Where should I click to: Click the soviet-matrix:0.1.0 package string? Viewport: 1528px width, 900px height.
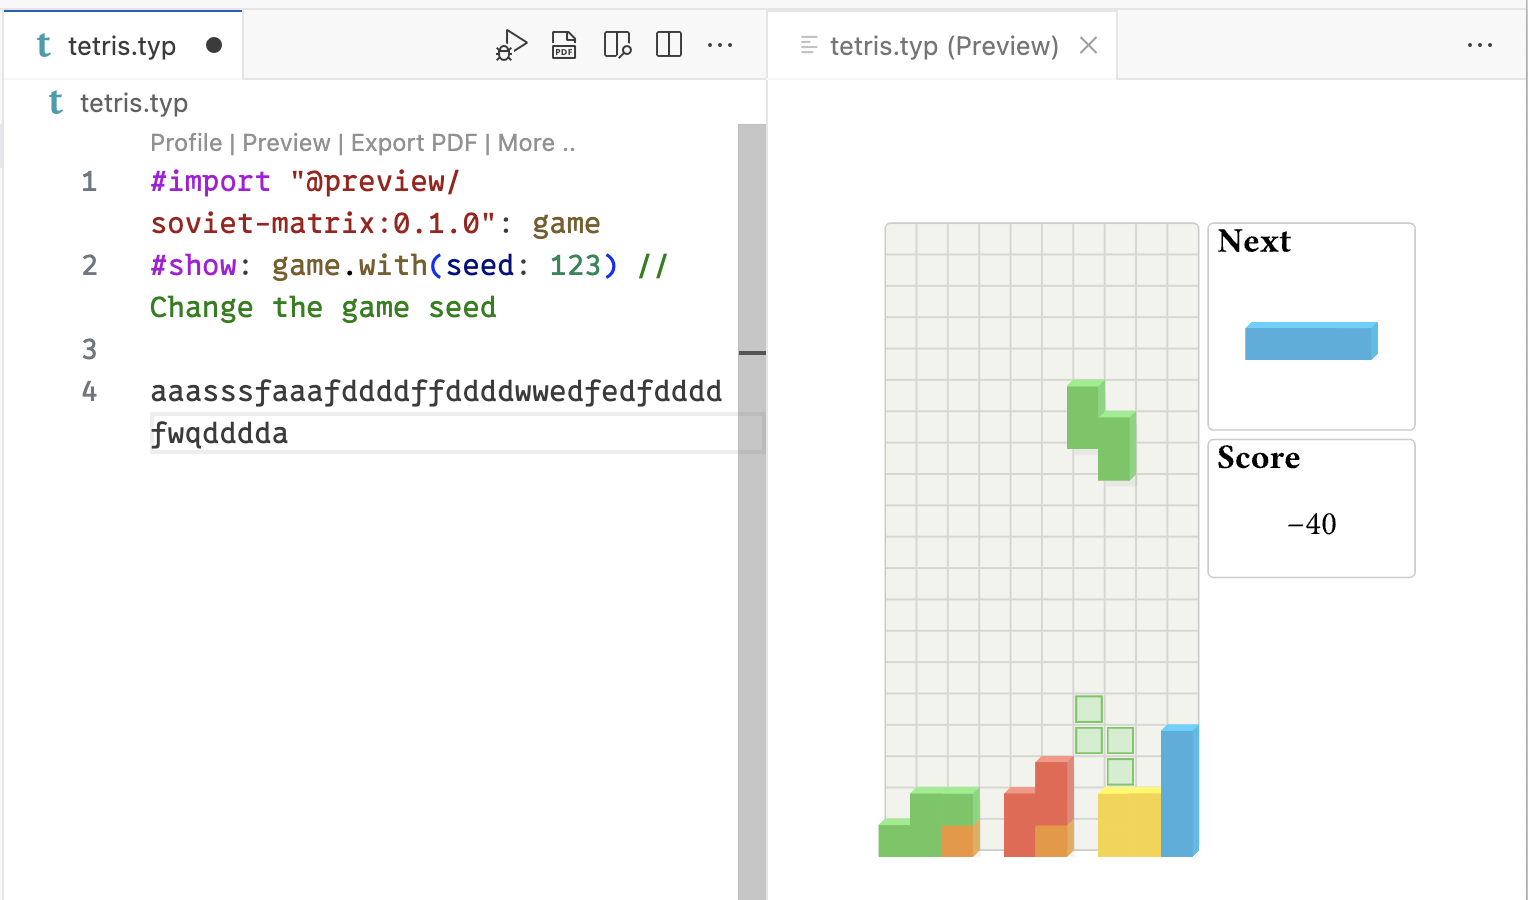(x=323, y=223)
